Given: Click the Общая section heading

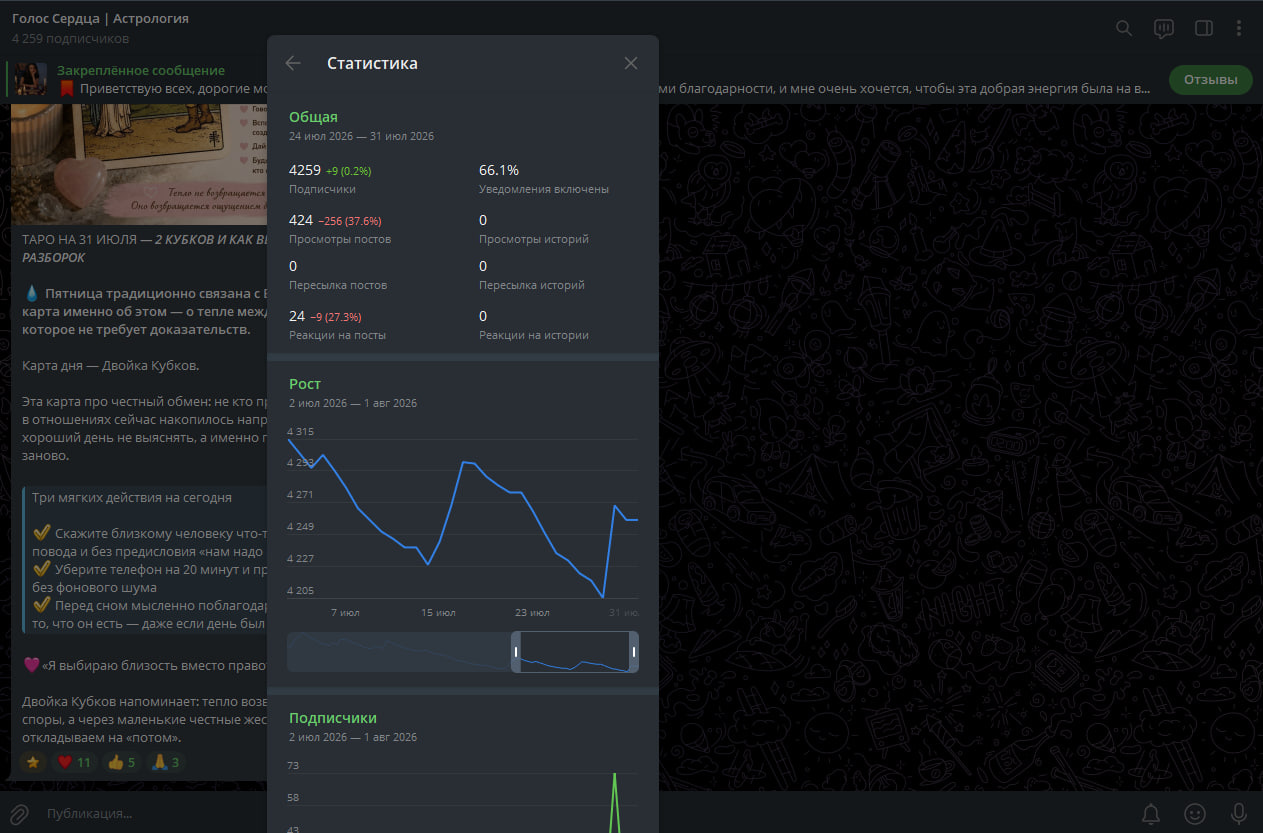Looking at the screenshot, I should point(313,117).
